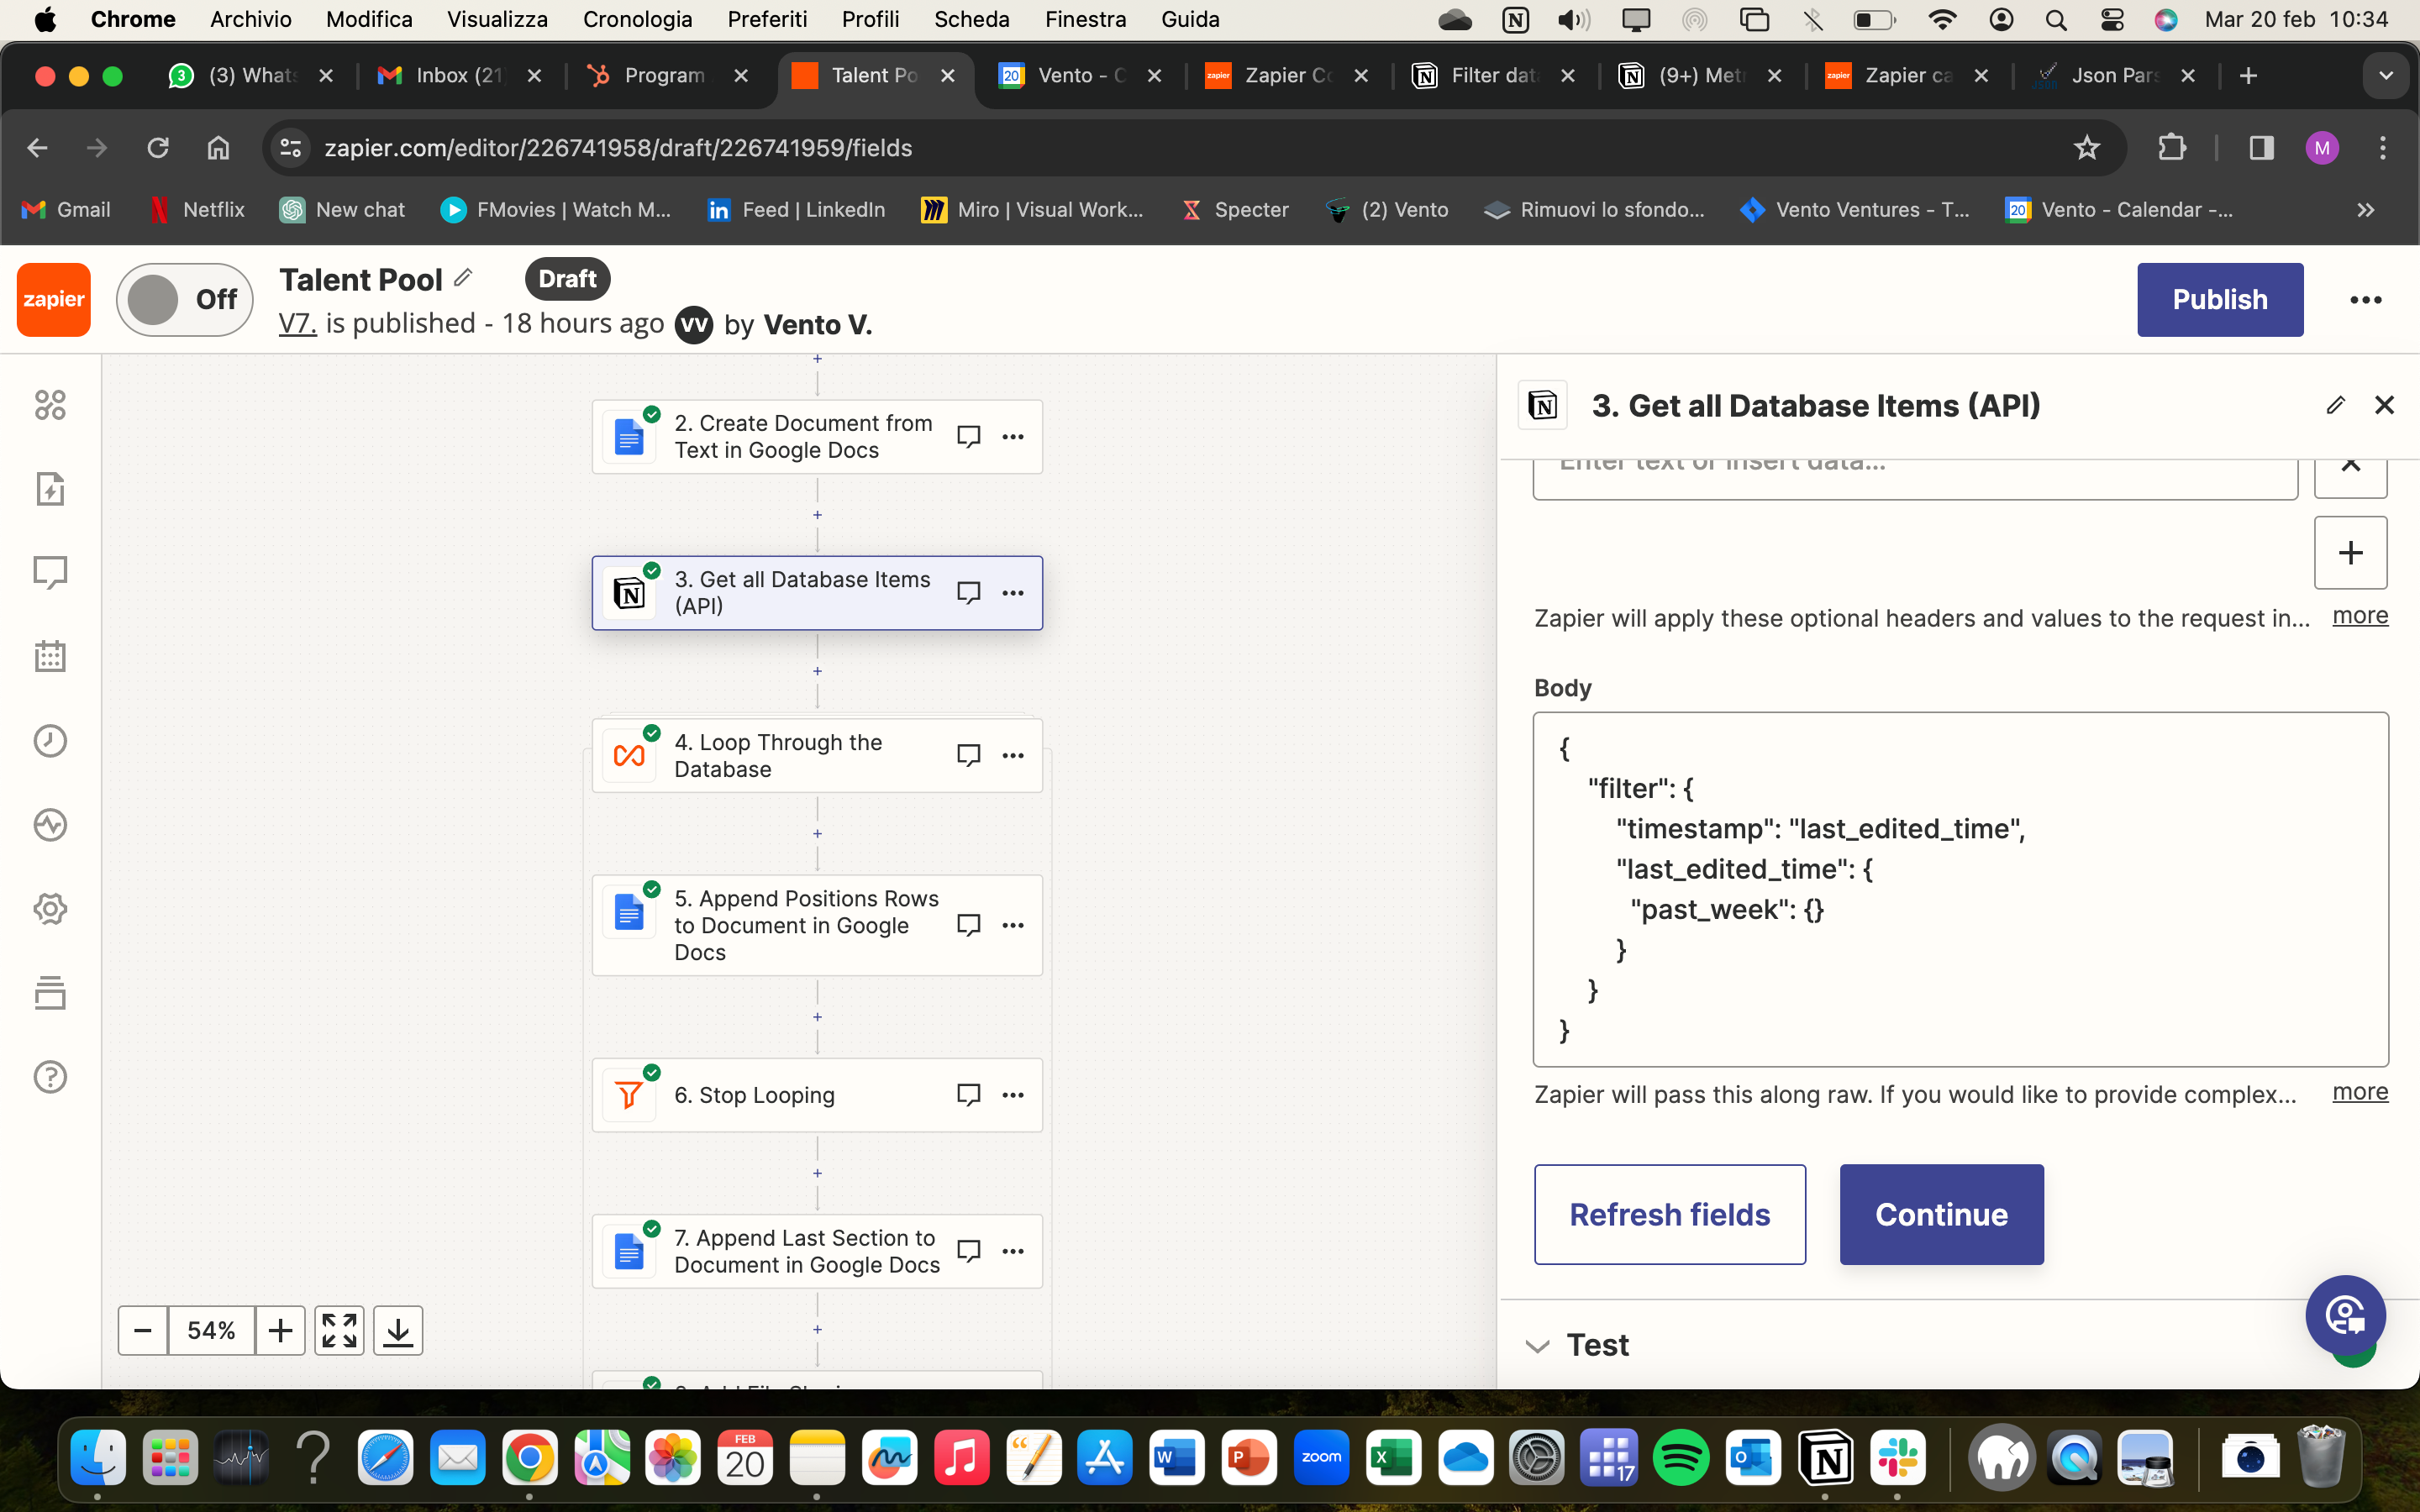This screenshot has height=1512, width=2420.
Task: Open Notion from the Dock
Action: pyautogui.click(x=1826, y=1459)
